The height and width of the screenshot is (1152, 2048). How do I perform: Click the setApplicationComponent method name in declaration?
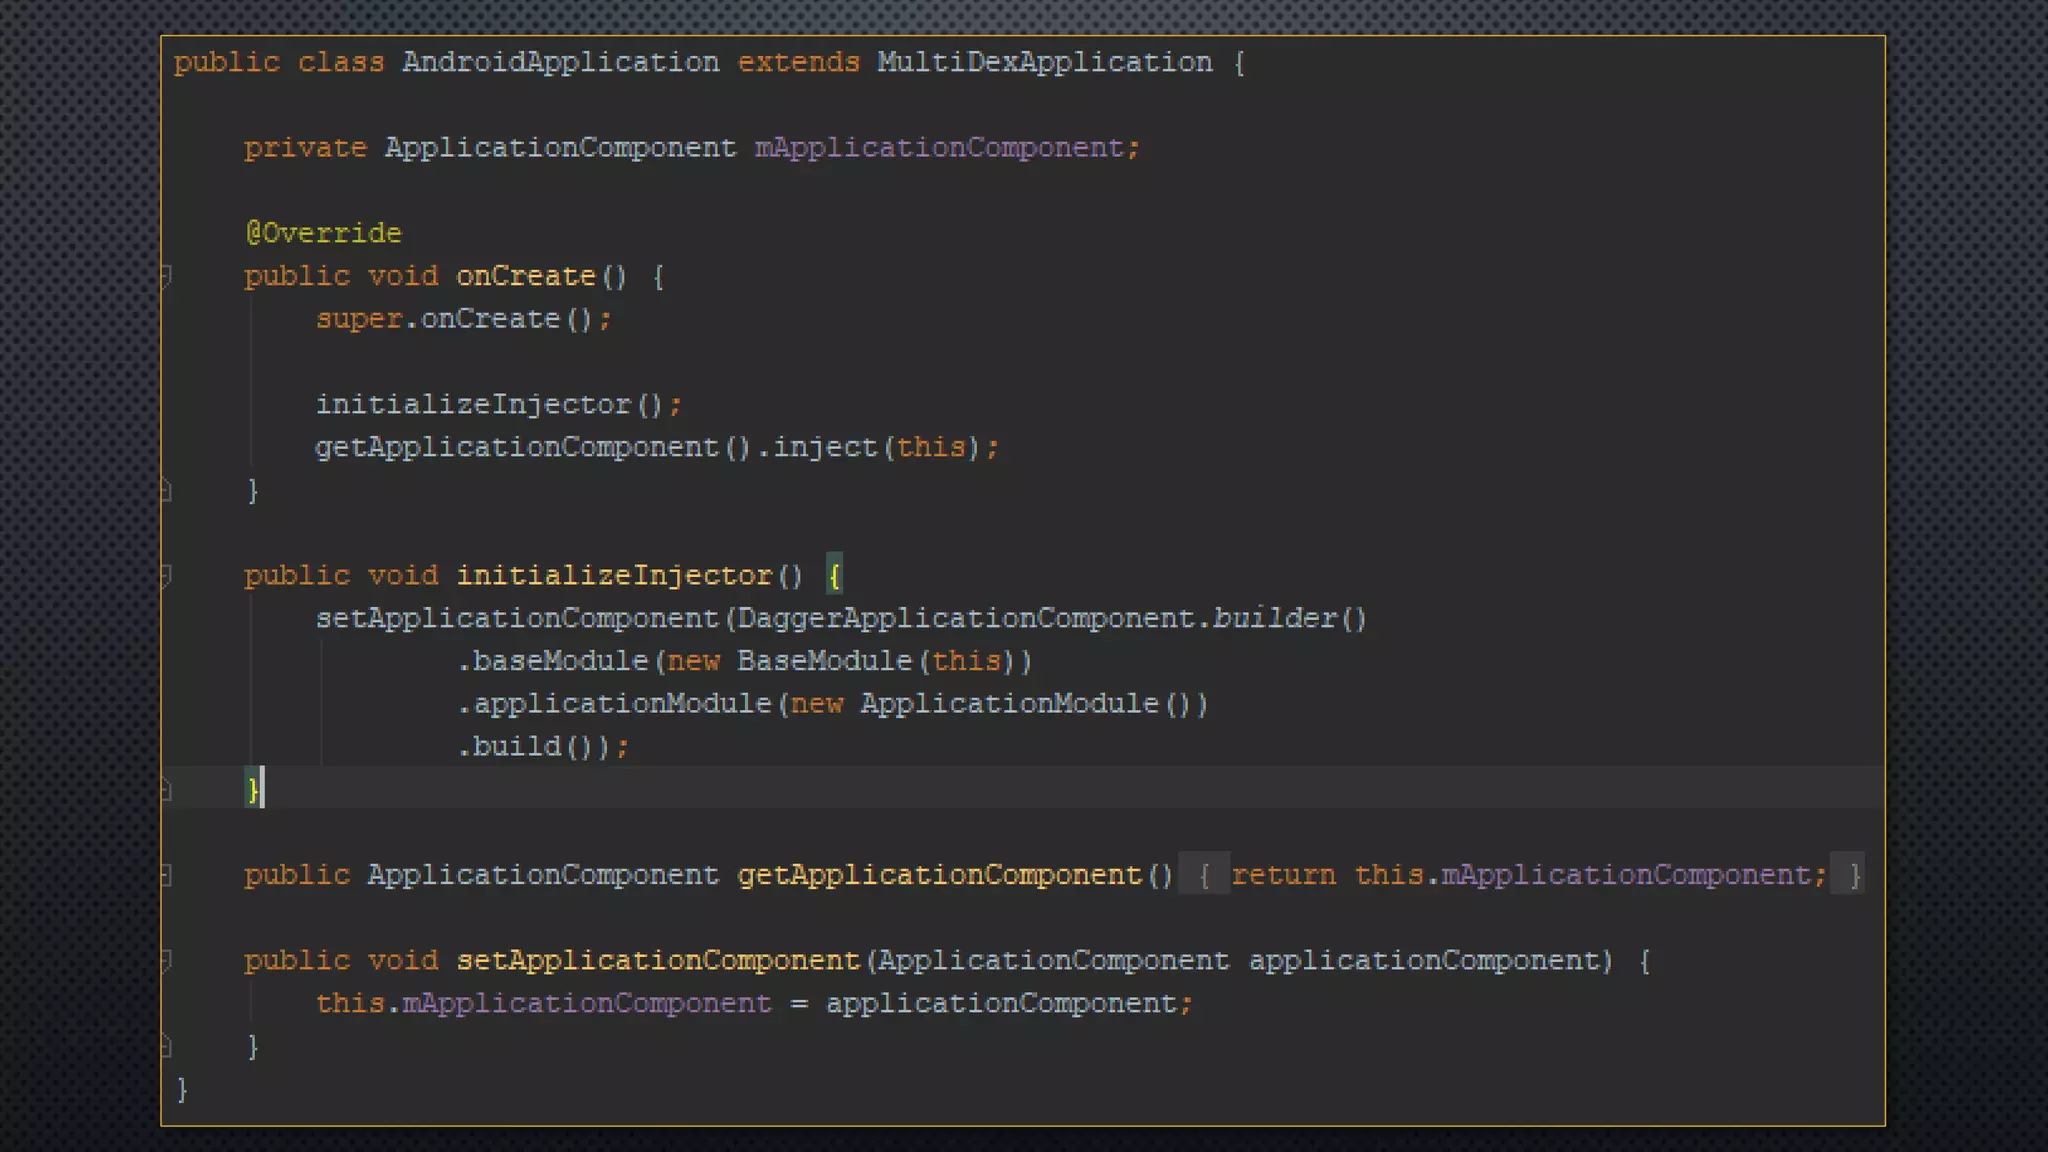658,960
